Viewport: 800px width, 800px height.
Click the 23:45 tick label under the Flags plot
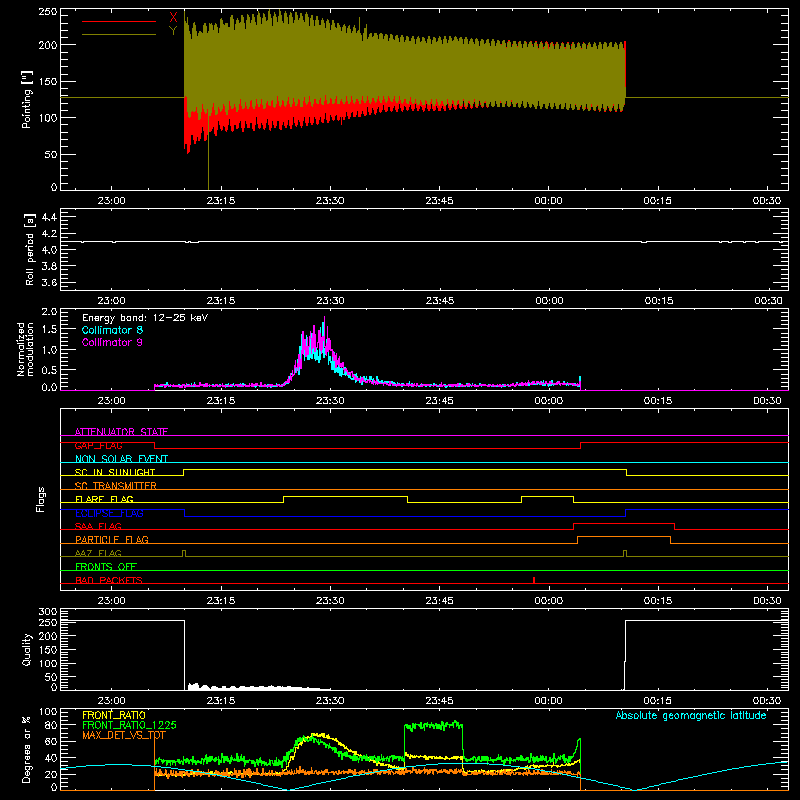click(x=439, y=601)
